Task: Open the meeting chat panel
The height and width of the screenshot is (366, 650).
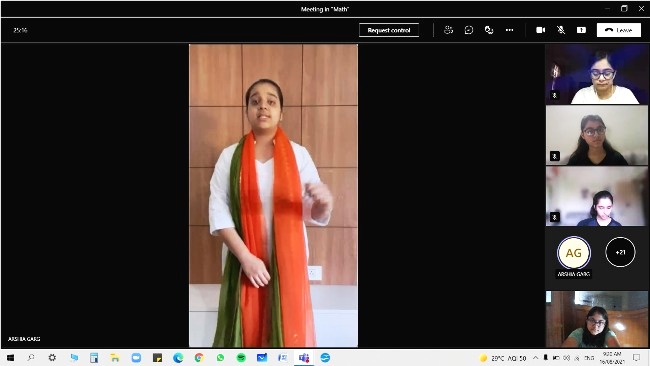Action: click(469, 30)
